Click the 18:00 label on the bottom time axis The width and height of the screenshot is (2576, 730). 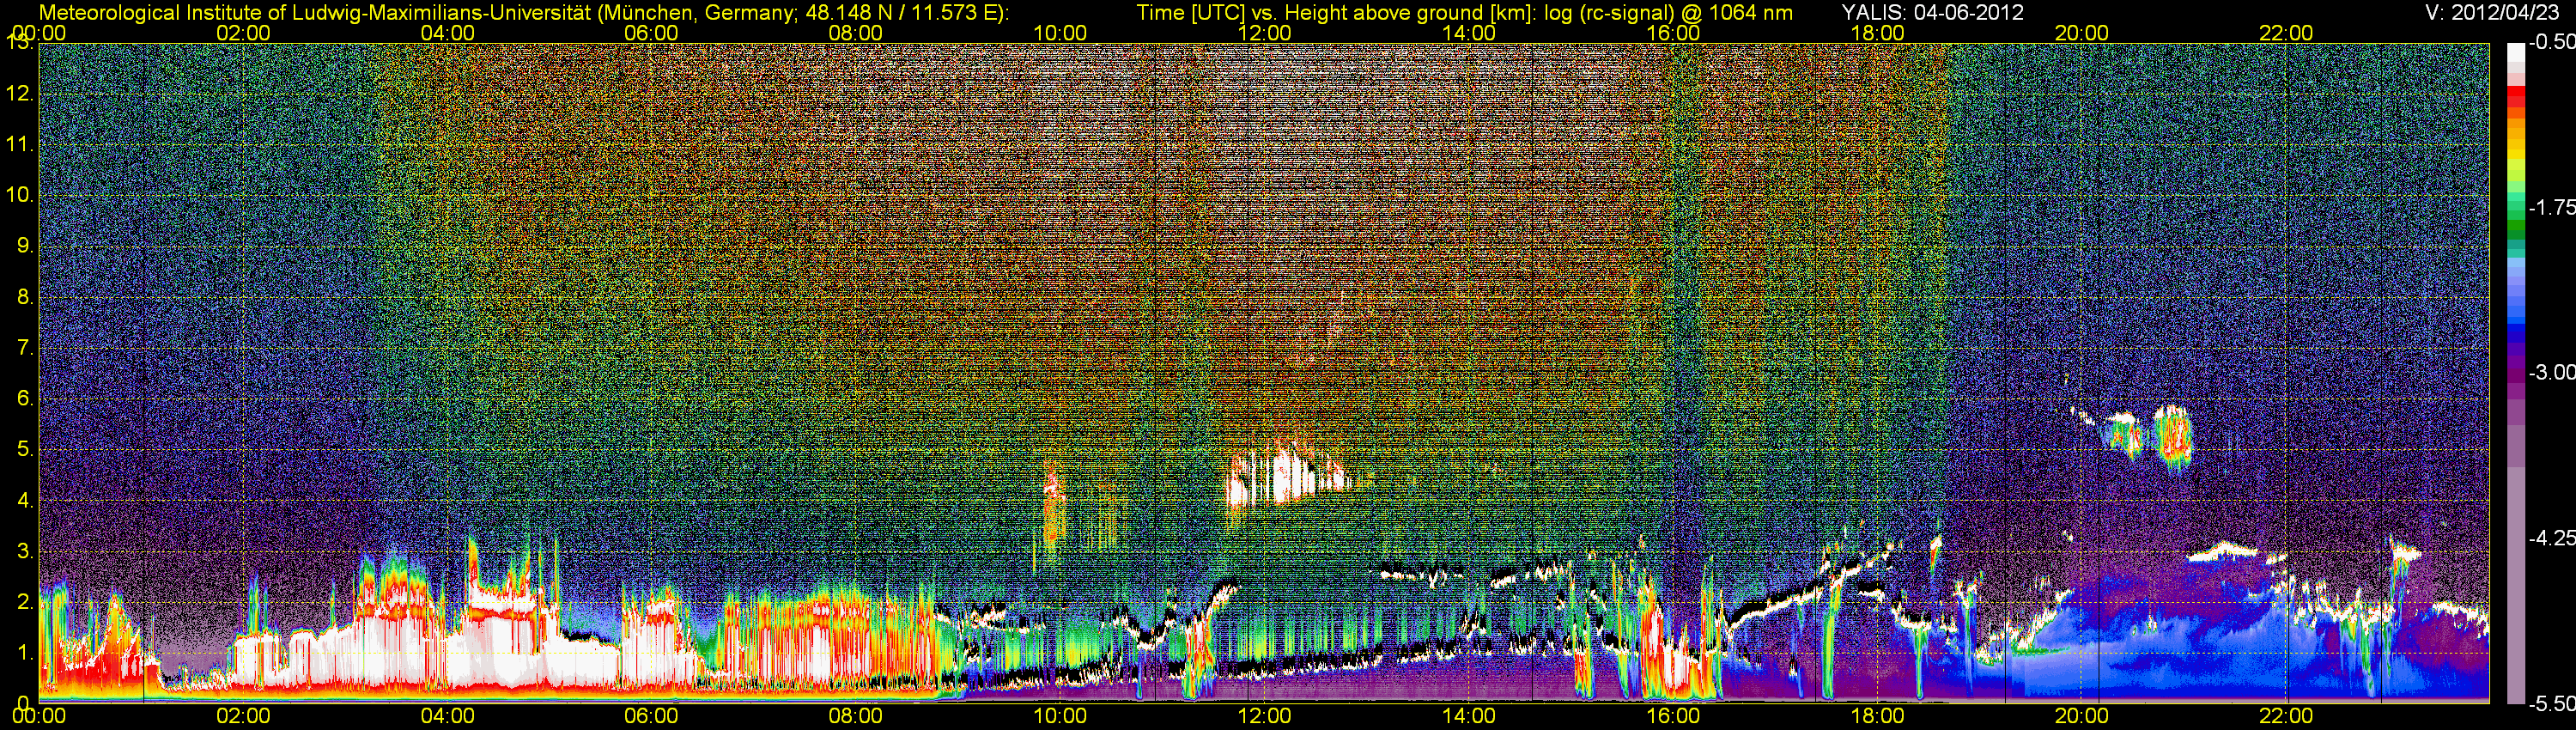1877,716
